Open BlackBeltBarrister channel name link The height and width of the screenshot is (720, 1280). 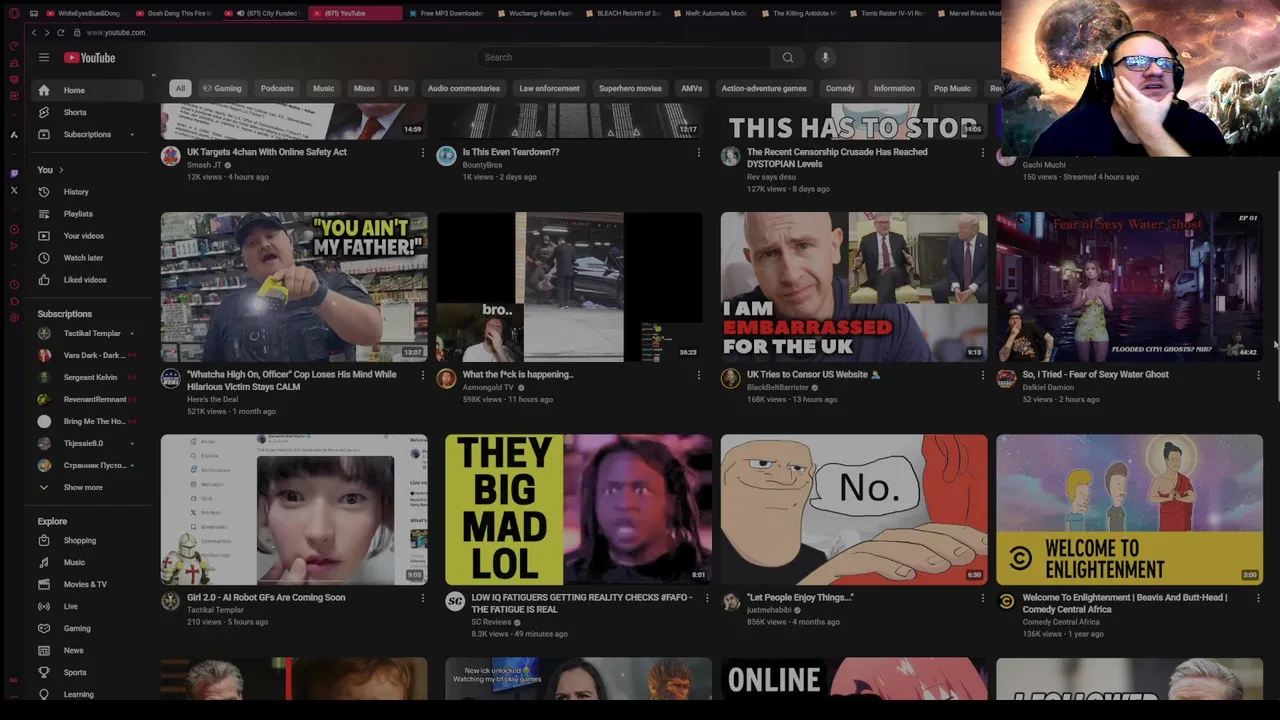[x=777, y=388]
